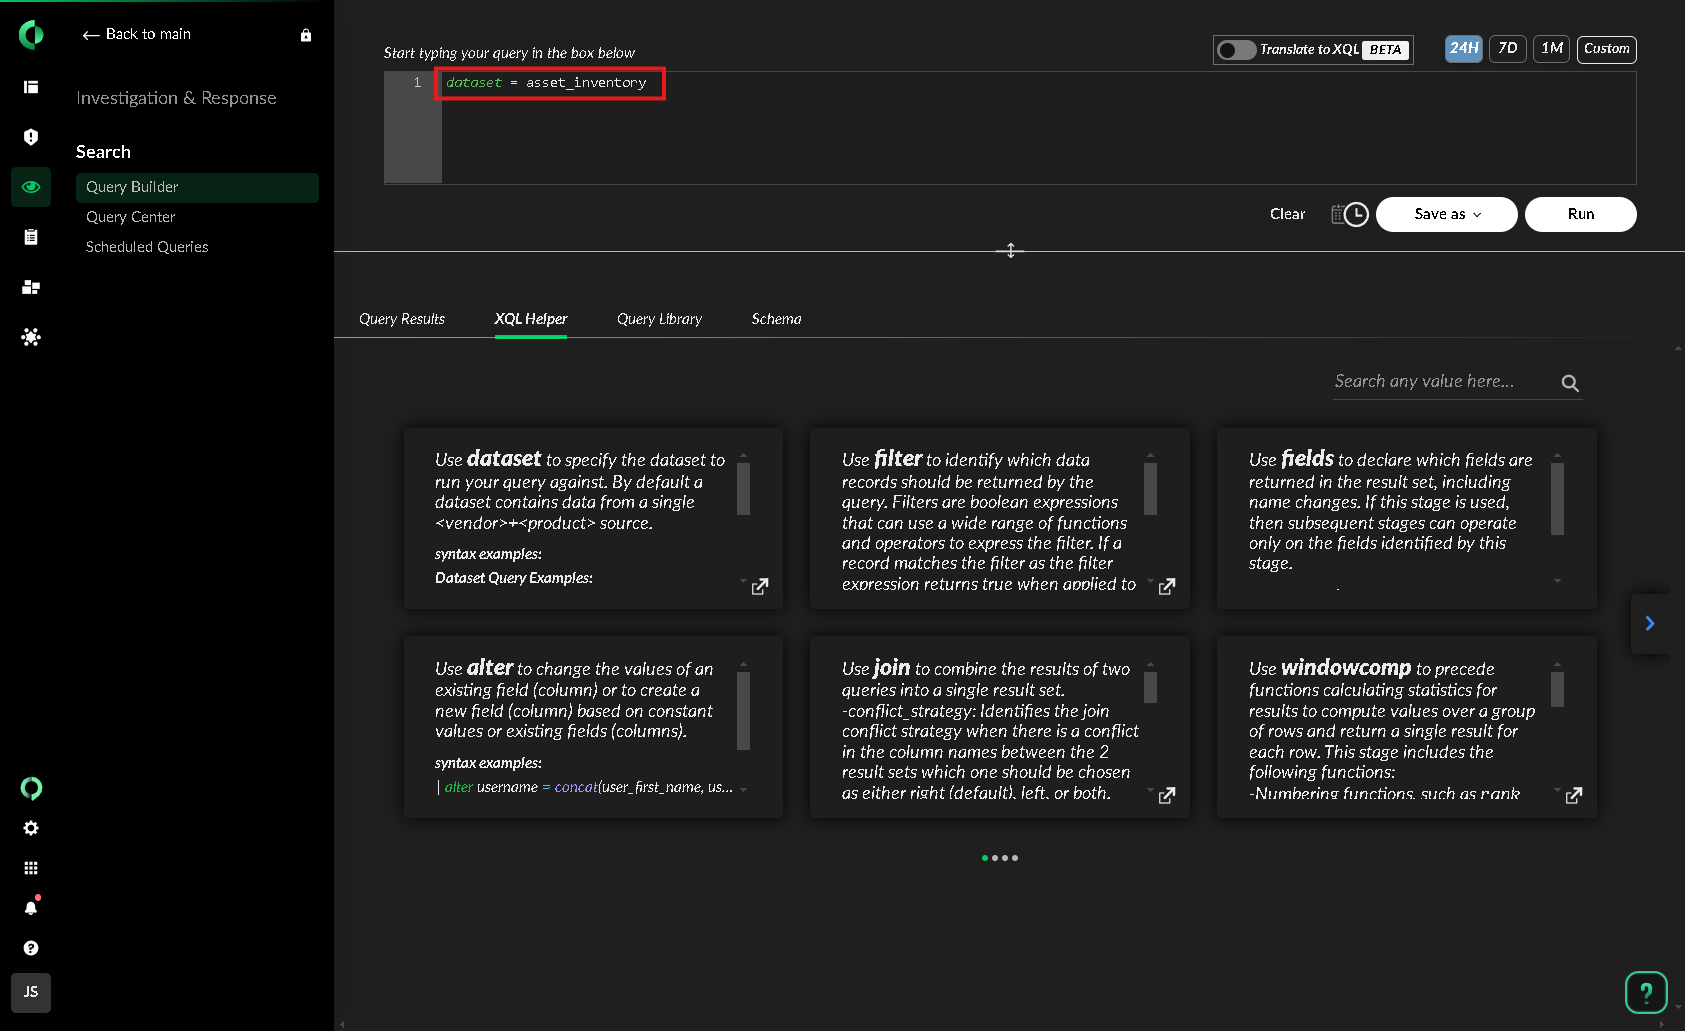Open dataset card in external link
The width and height of the screenshot is (1685, 1031).
[760, 586]
